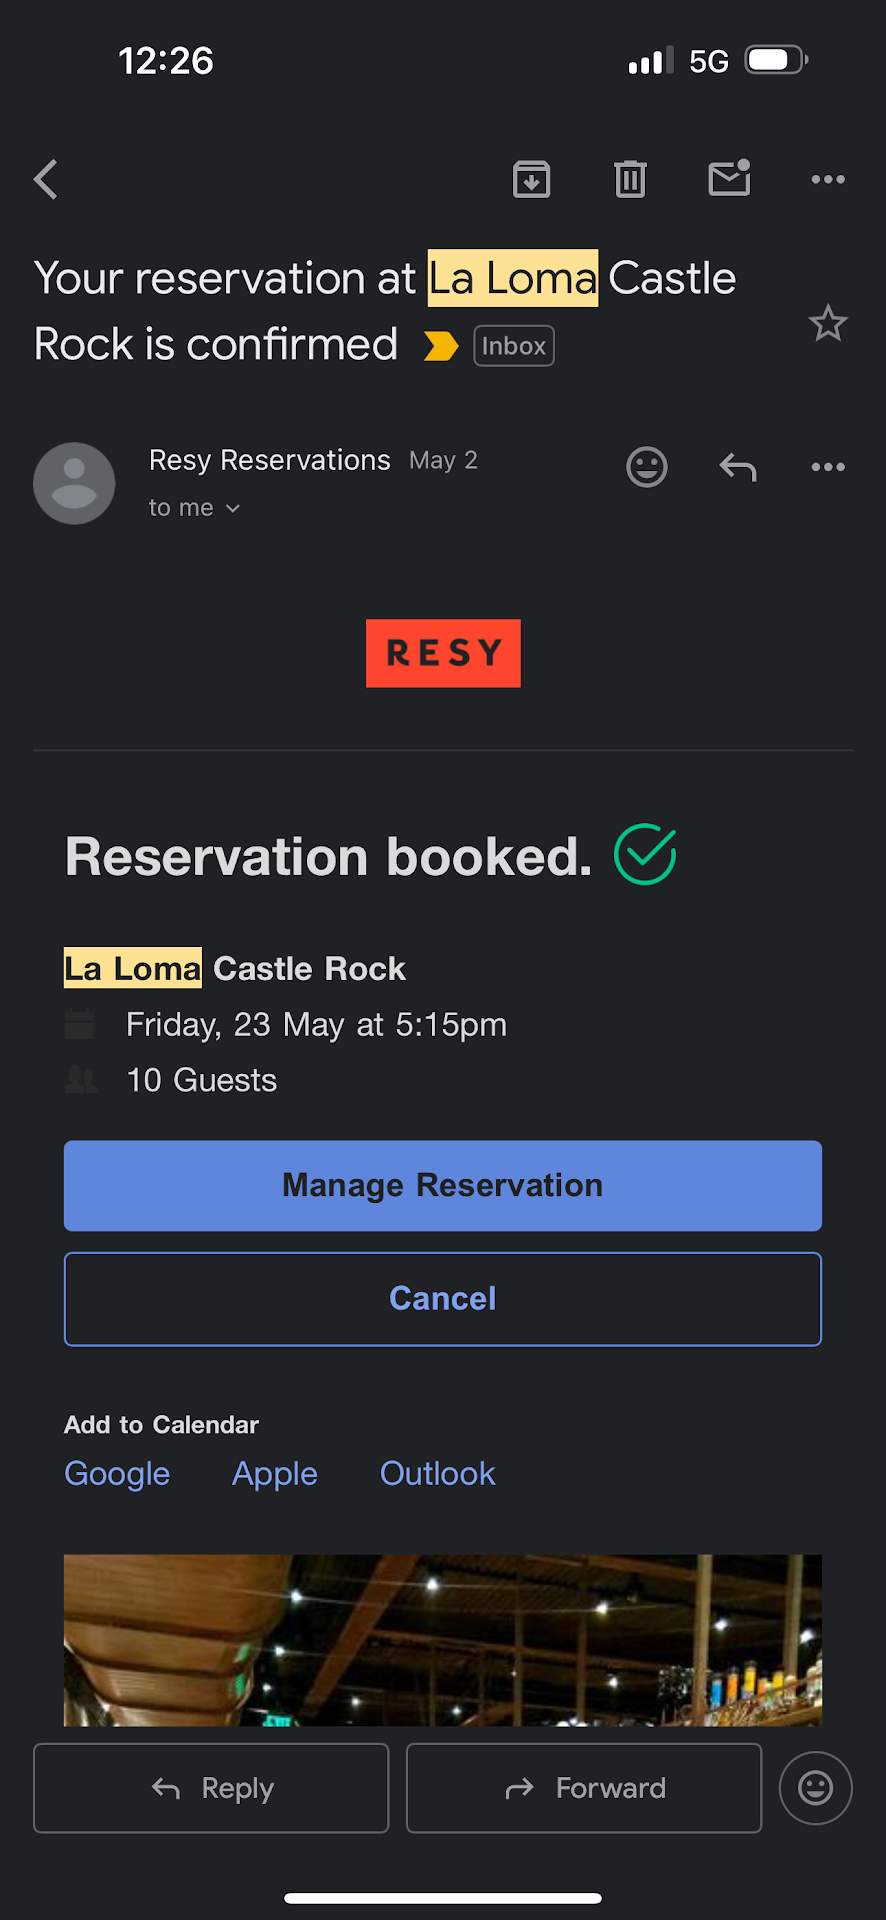886x1920 pixels.
Task: Archive this email
Action: [531, 180]
